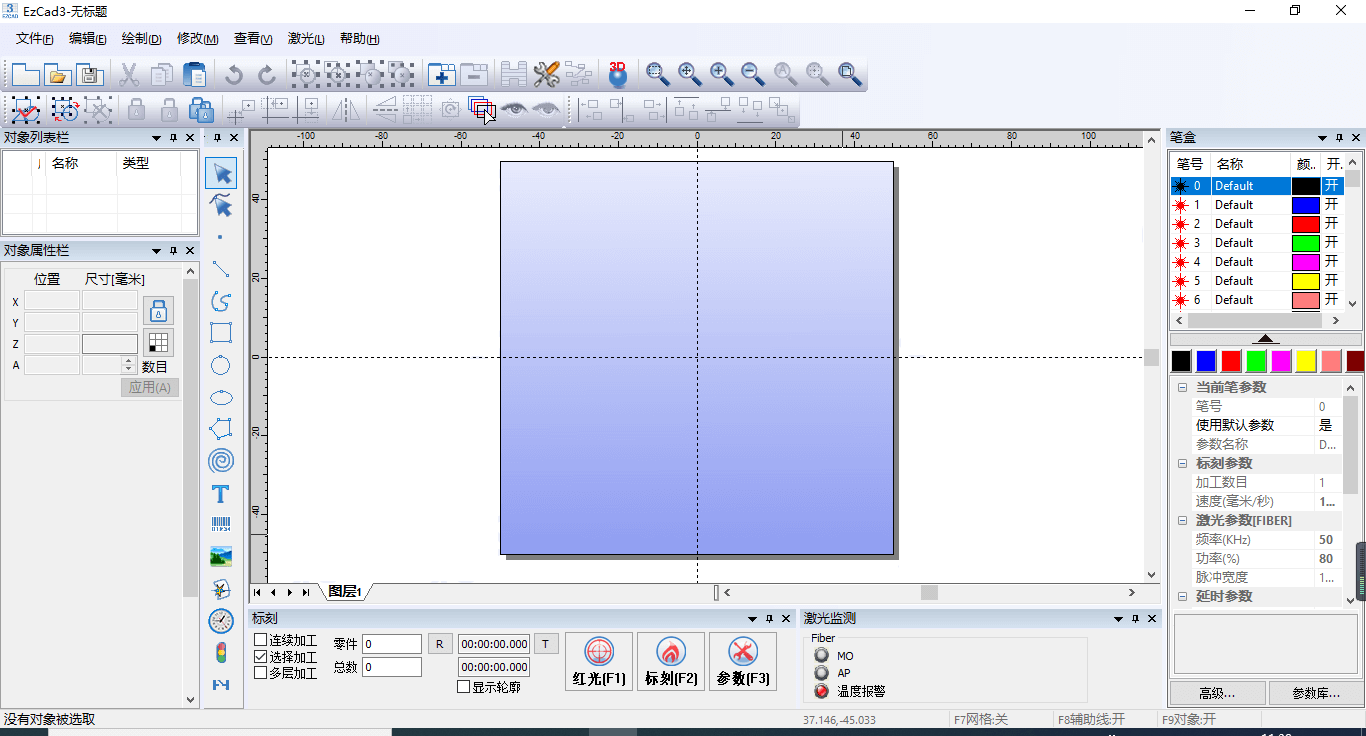Click the 3D toolbar icon
This screenshot has width=1366, height=736.
(x=618, y=74)
